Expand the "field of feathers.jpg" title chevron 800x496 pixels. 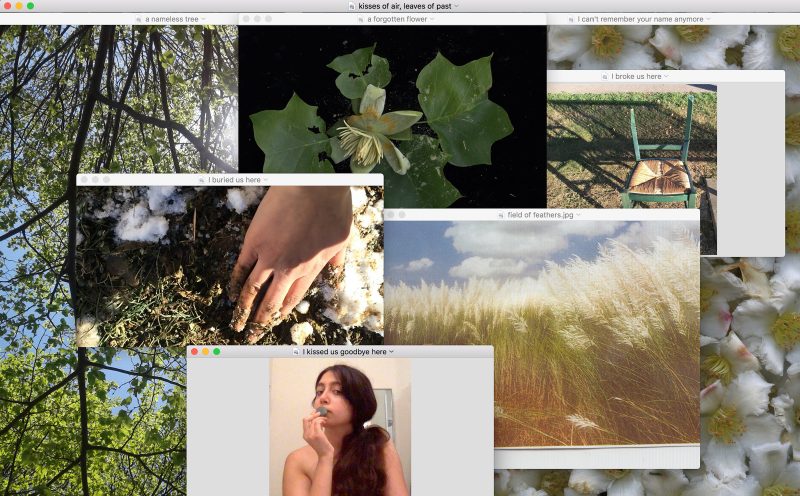pyautogui.click(x=579, y=215)
